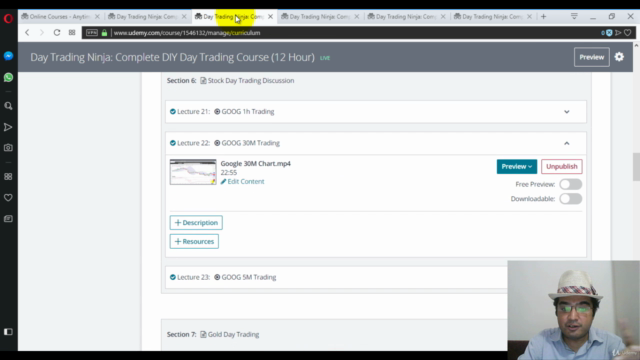Toggle the Downloadable switch

[571, 199]
